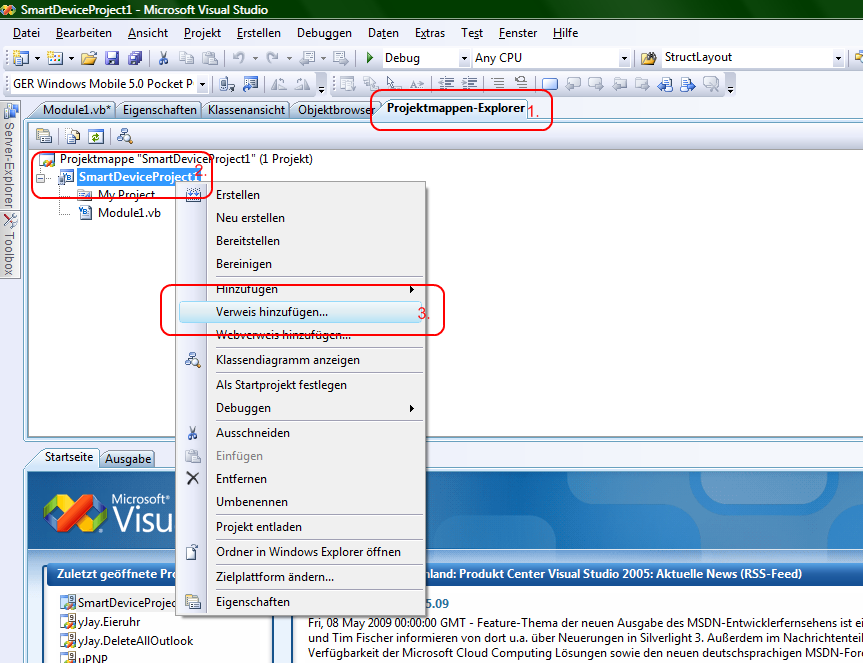Select Projekt entladen in context menu
Image resolution: width=863 pixels, height=663 pixels.
[301, 527]
